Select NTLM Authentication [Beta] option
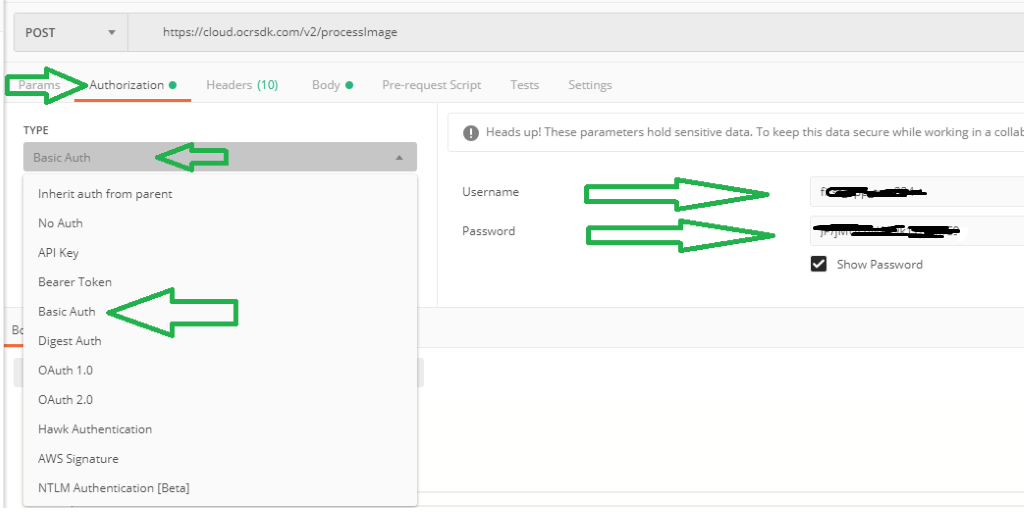The width and height of the screenshot is (1024, 512). (x=219, y=488)
